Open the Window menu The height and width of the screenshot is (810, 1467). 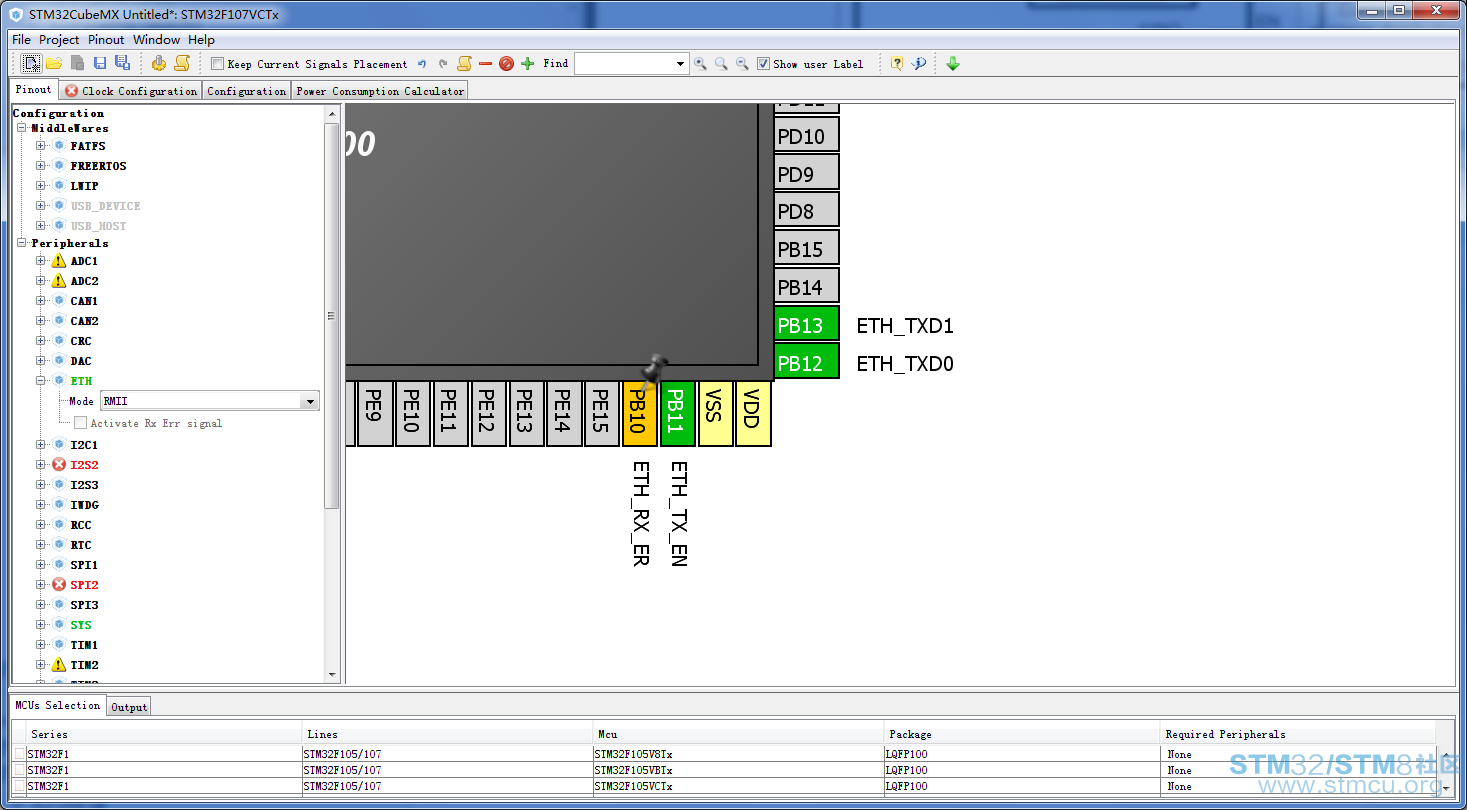[x=157, y=40]
